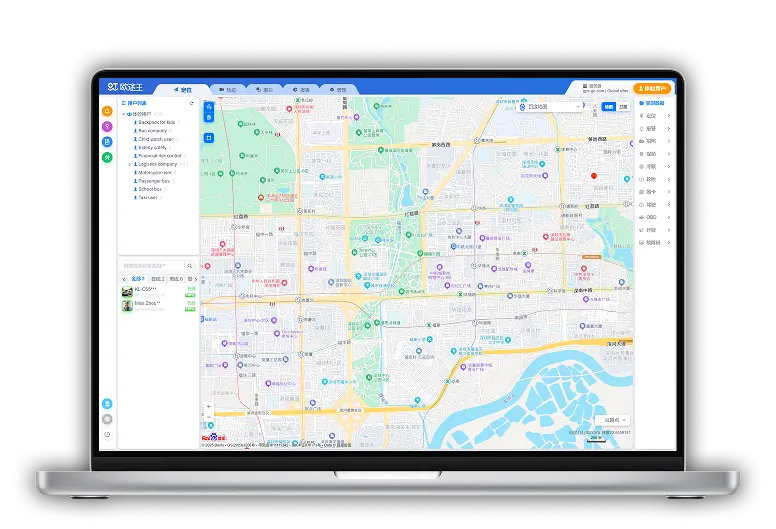Show more device tabs with the right arrow
This screenshot has height=529, width=776.
point(195,279)
